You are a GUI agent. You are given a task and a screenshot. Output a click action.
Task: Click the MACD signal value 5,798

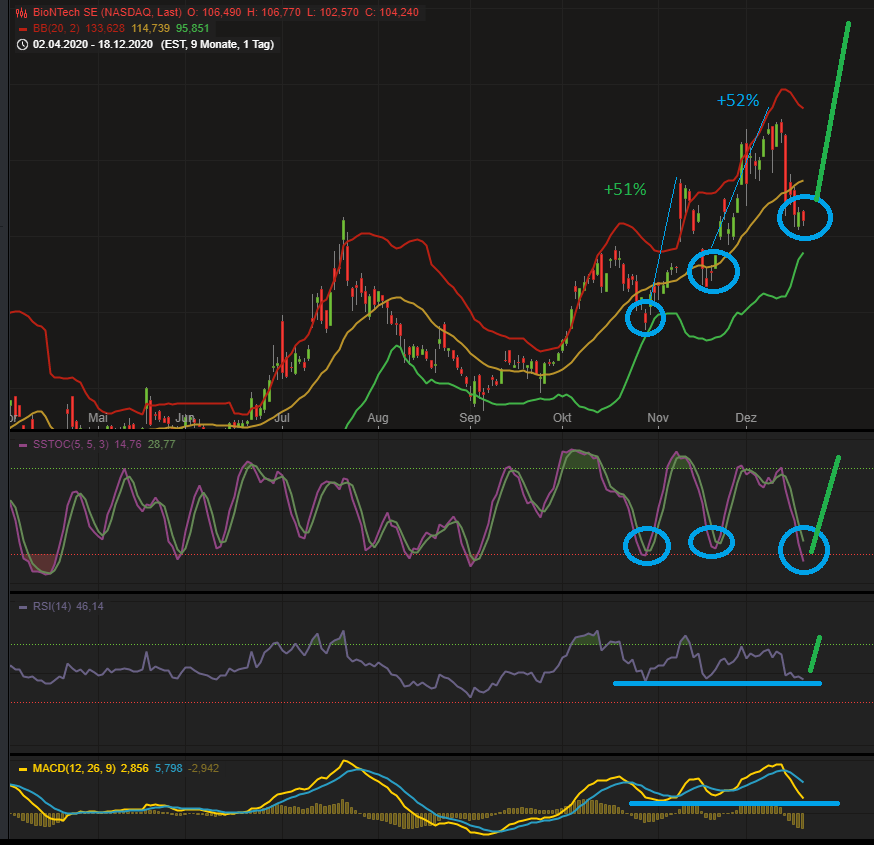[x=169, y=768]
